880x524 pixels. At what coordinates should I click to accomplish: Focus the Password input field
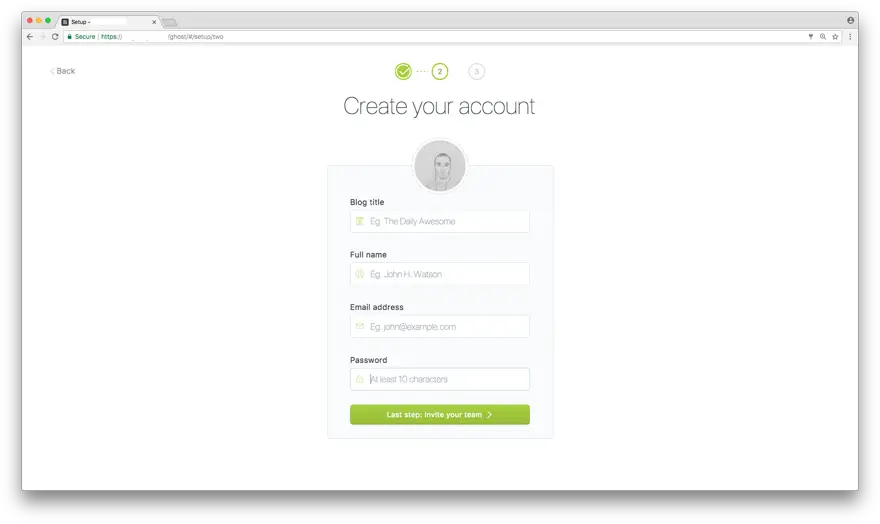click(439, 379)
